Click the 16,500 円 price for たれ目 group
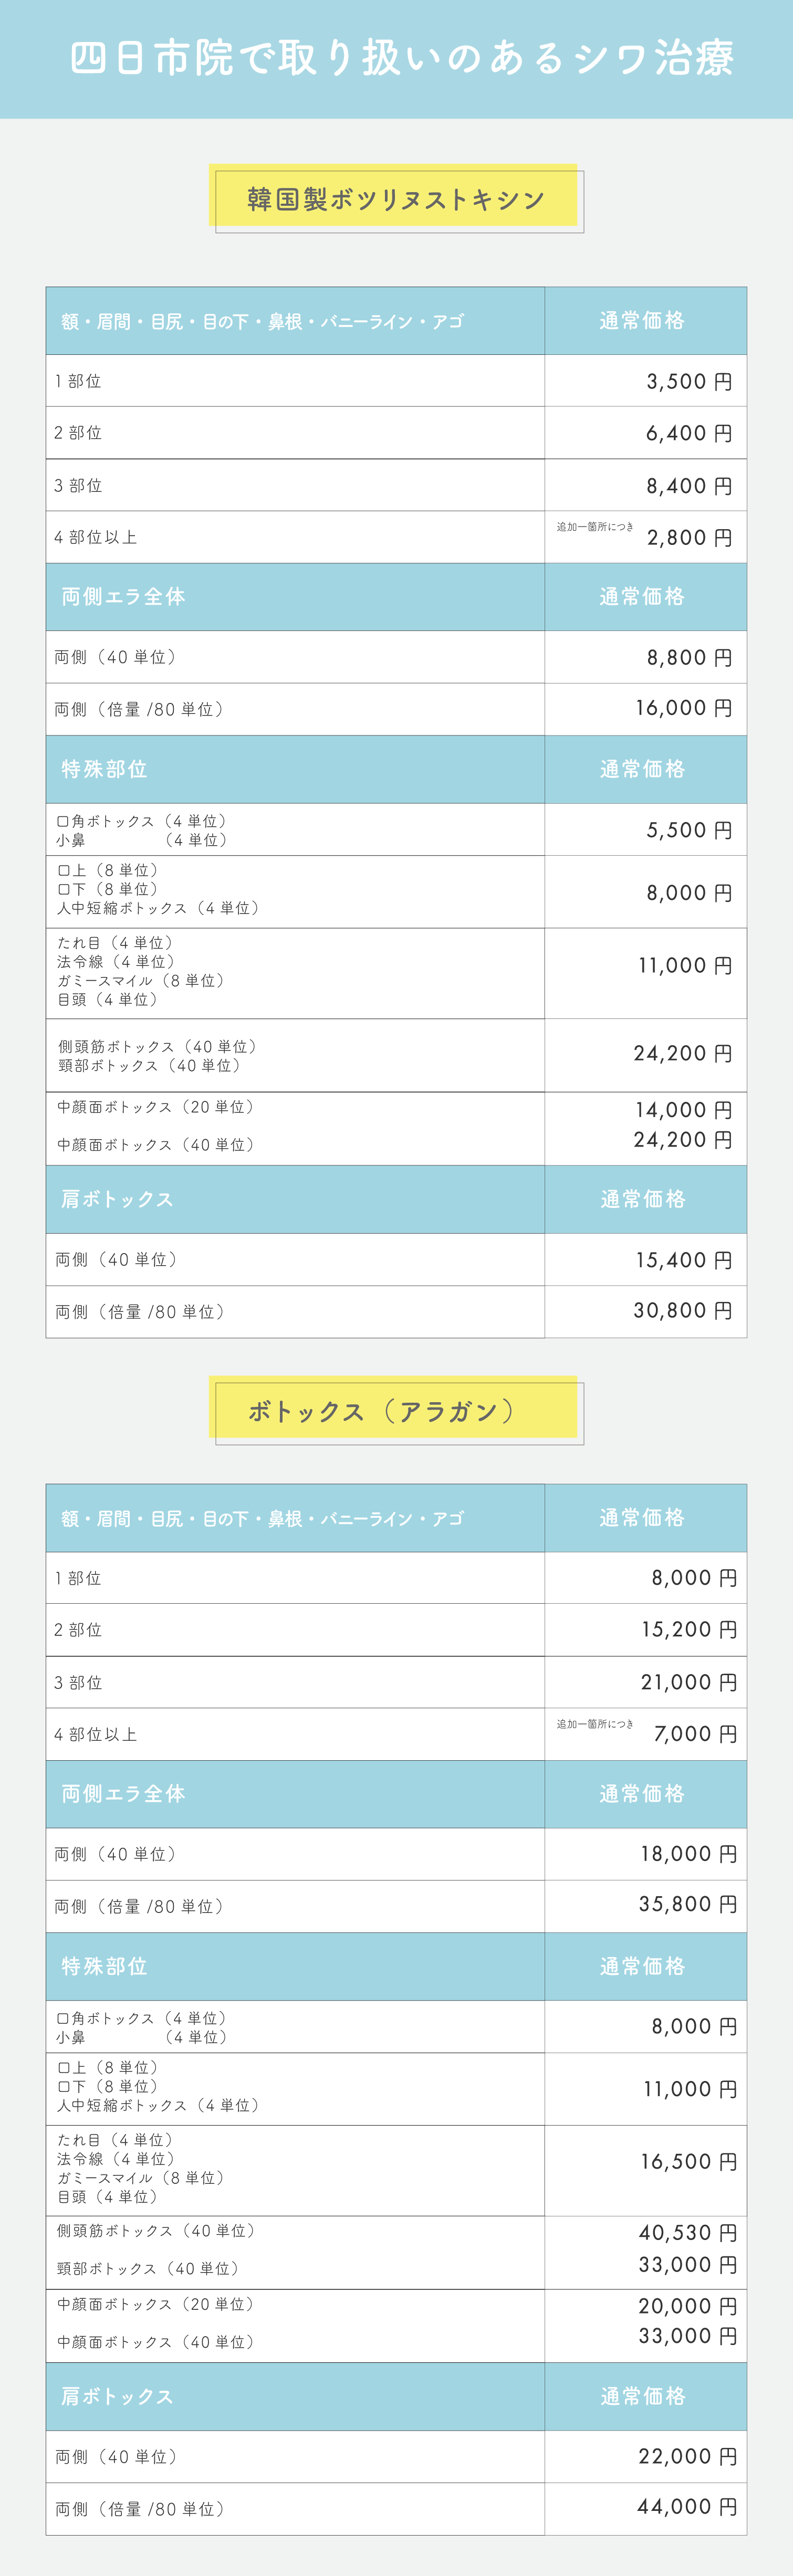 pos(689,2161)
